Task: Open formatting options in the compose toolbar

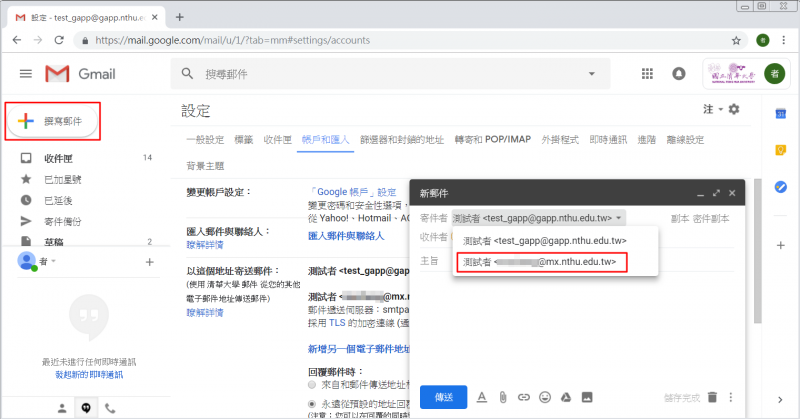Action: pos(482,397)
